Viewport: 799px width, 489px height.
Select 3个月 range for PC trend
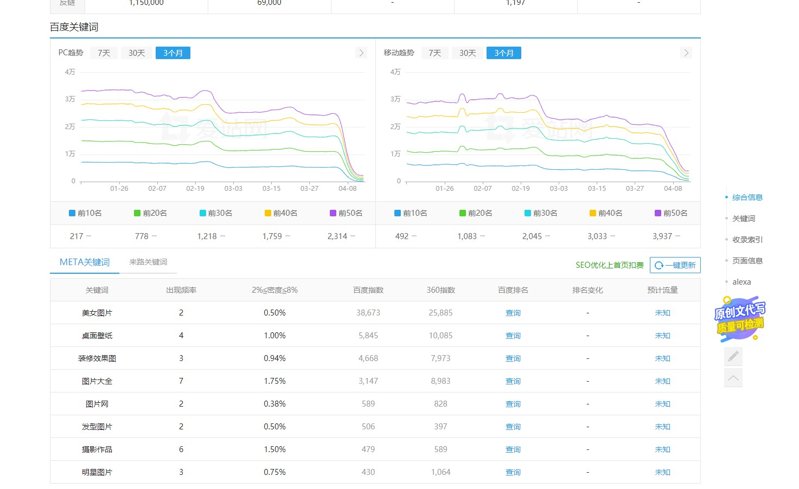coord(172,53)
